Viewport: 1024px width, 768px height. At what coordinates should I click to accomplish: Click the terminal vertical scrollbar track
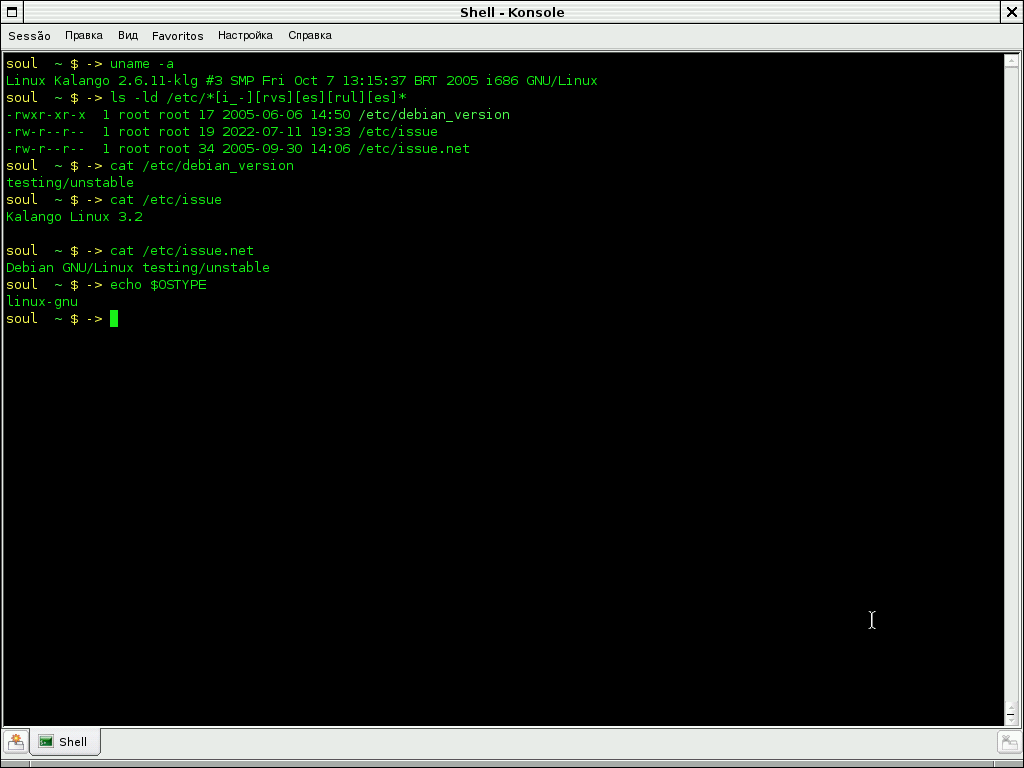point(1011,385)
